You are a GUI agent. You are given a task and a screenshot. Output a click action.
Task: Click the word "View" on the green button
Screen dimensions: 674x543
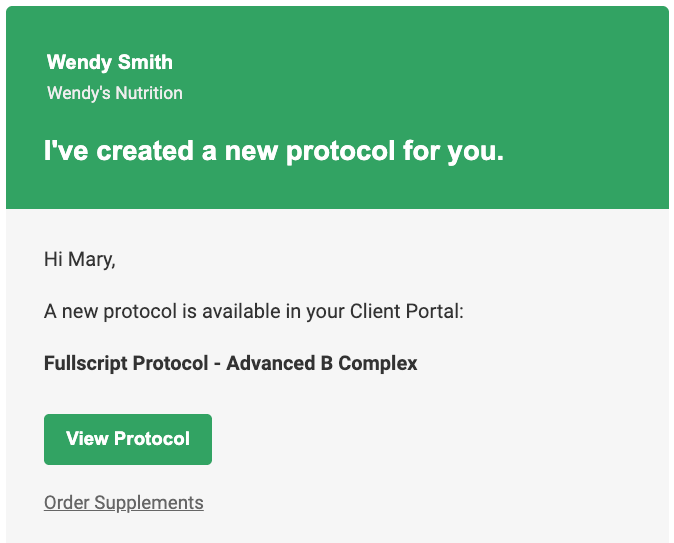87,439
